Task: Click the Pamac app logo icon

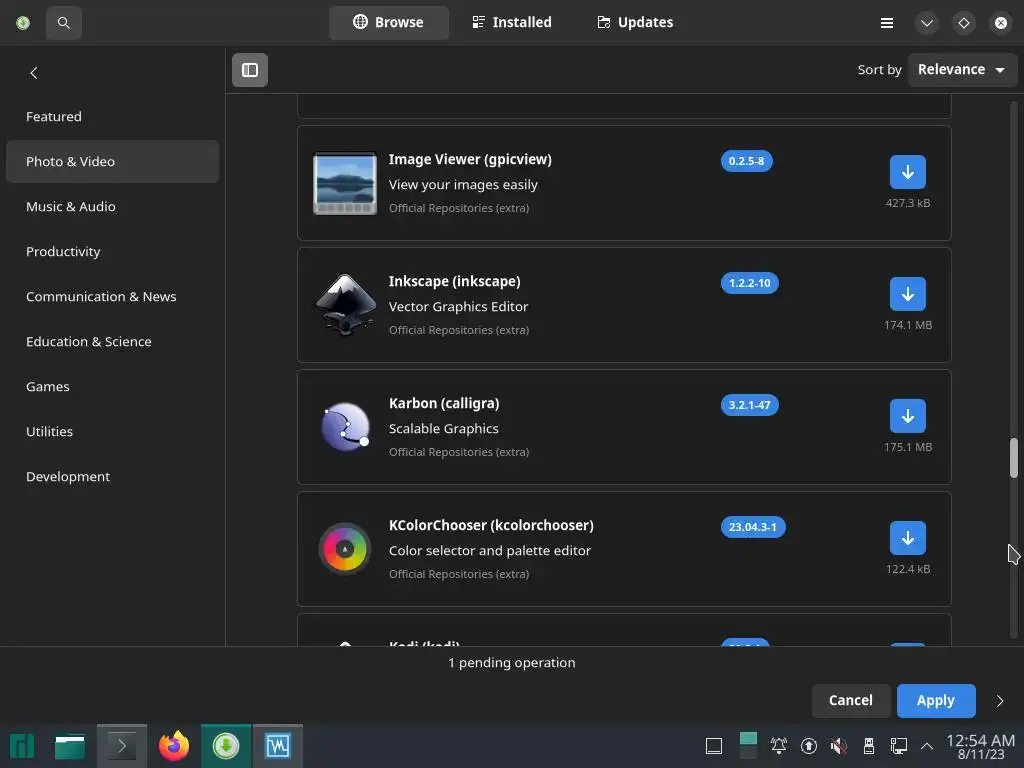Action: (23, 23)
